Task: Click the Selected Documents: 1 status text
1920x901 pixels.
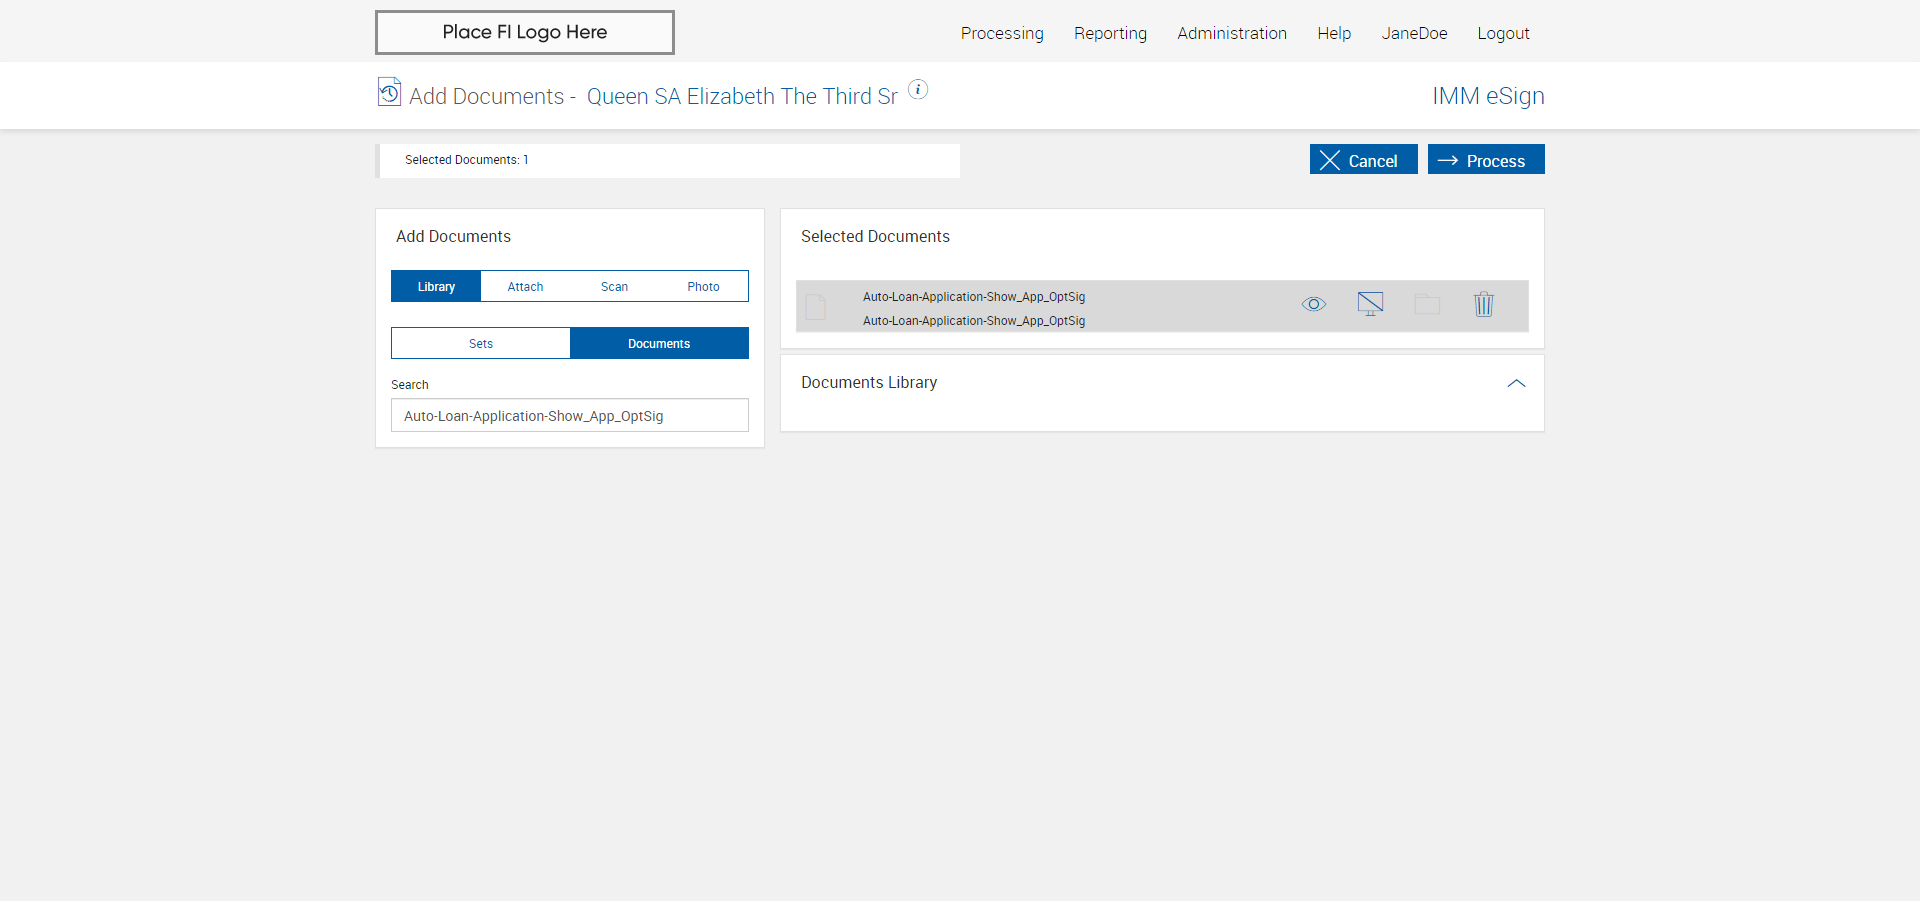Action: click(467, 160)
